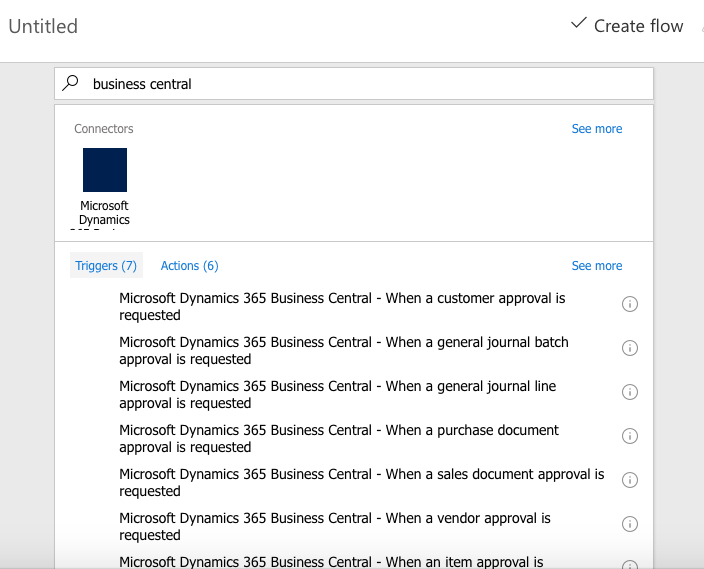Click See more next to Connectors
704x569 pixels.
click(596, 129)
